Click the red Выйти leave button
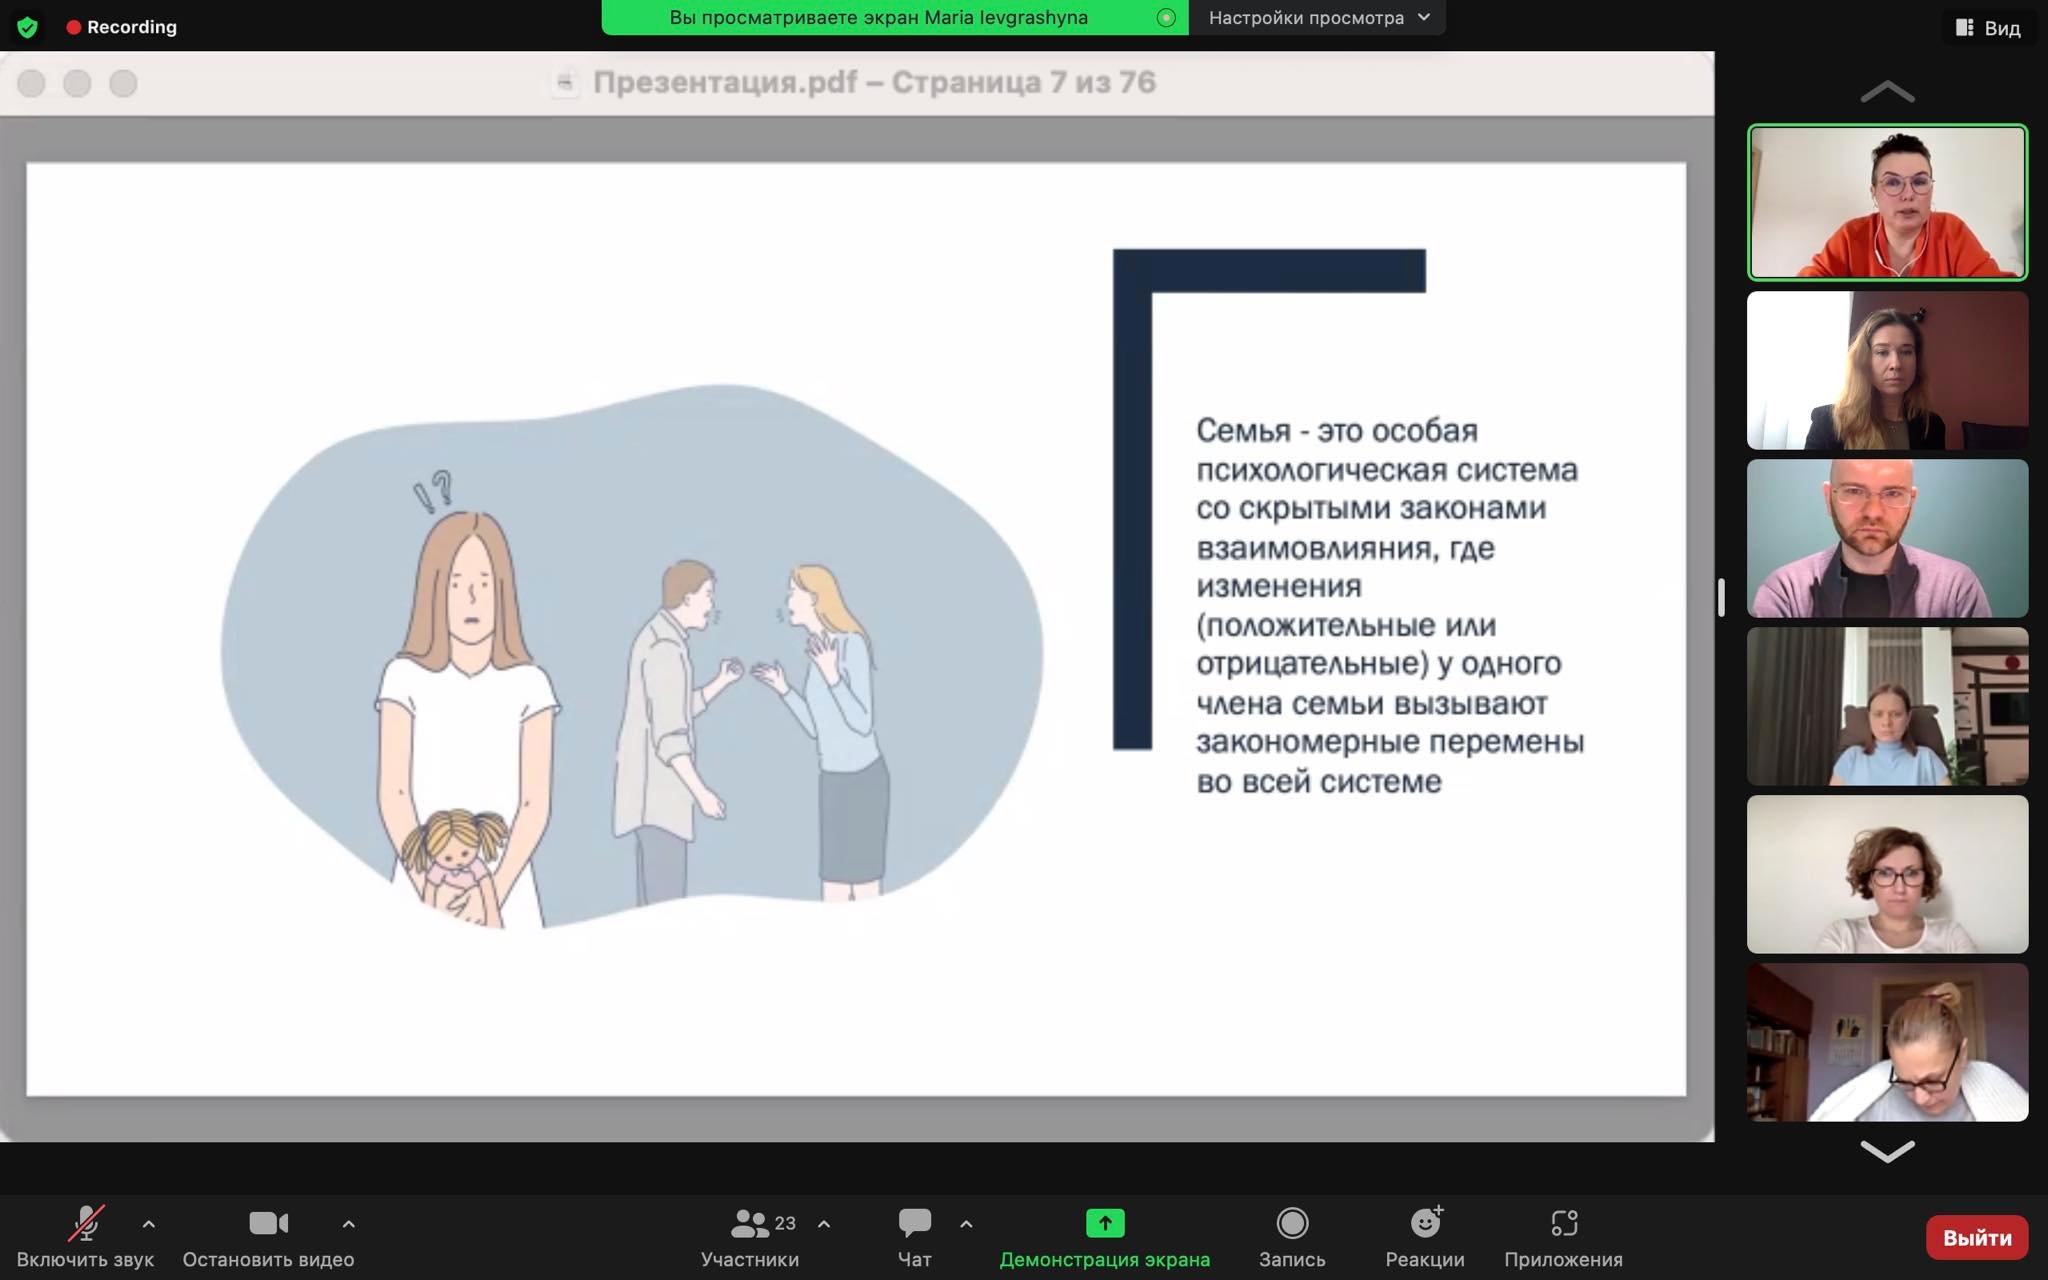The width and height of the screenshot is (2048, 1280). click(x=1976, y=1238)
